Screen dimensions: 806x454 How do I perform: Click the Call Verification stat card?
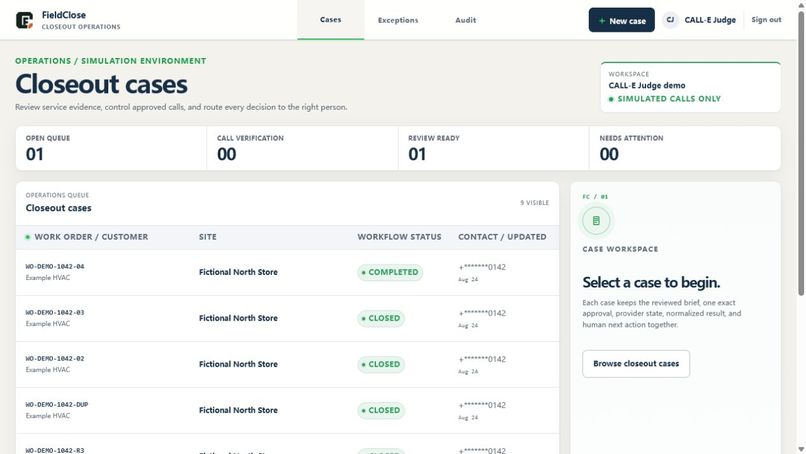pos(302,148)
